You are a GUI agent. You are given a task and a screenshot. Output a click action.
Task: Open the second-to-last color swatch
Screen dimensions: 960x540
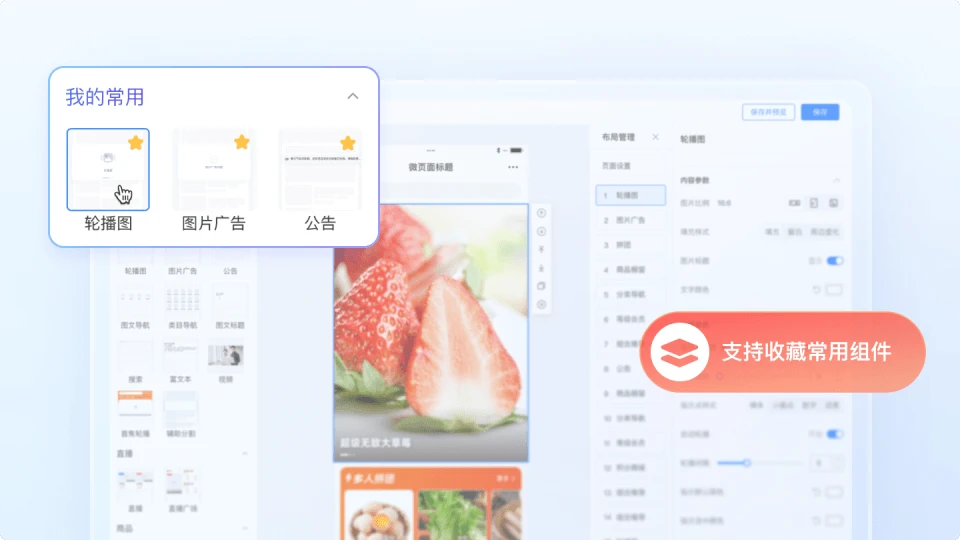click(x=834, y=492)
